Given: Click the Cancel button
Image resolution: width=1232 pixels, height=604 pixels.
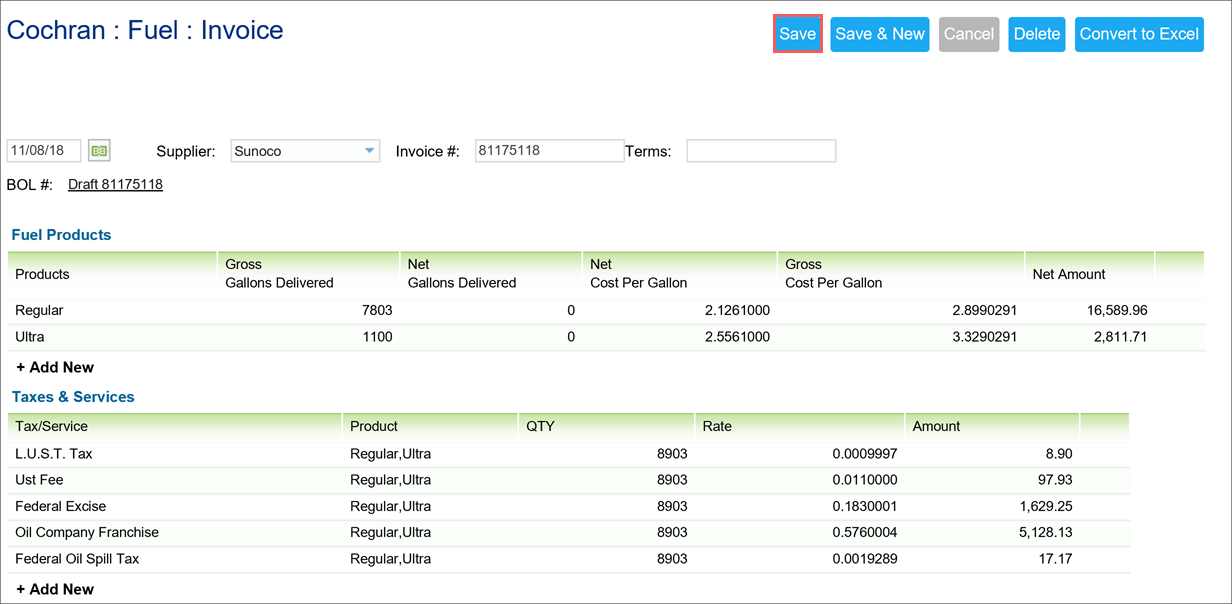Looking at the screenshot, I should tap(969, 34).
